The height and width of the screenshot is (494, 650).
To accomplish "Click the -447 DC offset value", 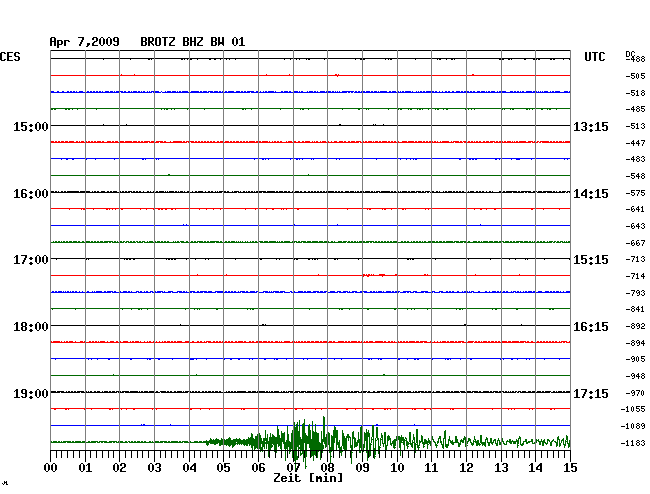I will 634,143.
